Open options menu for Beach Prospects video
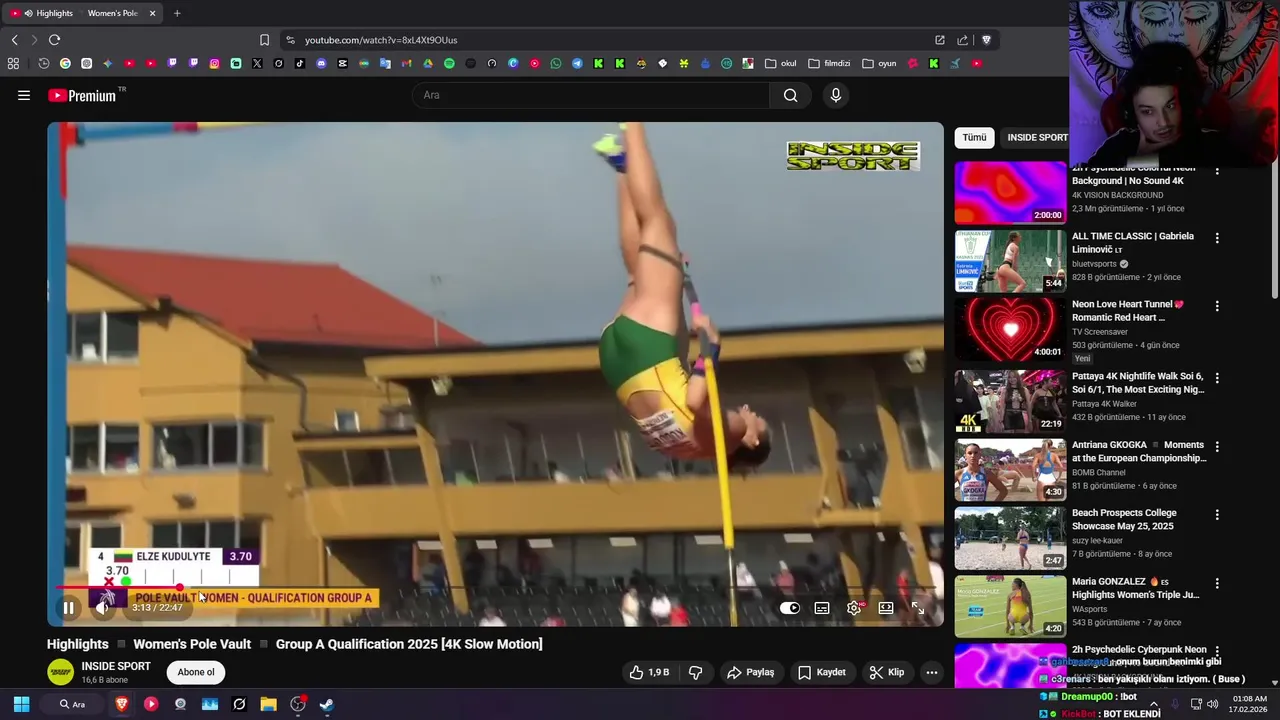Viewport: 1280px width, 720px height. click(x=1217, y=514)
